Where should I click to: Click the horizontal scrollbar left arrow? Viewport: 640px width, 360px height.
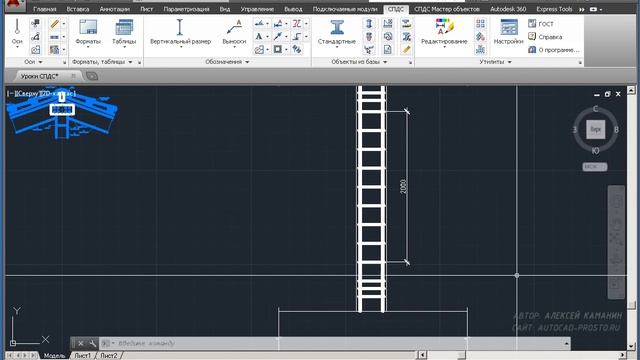423,356
